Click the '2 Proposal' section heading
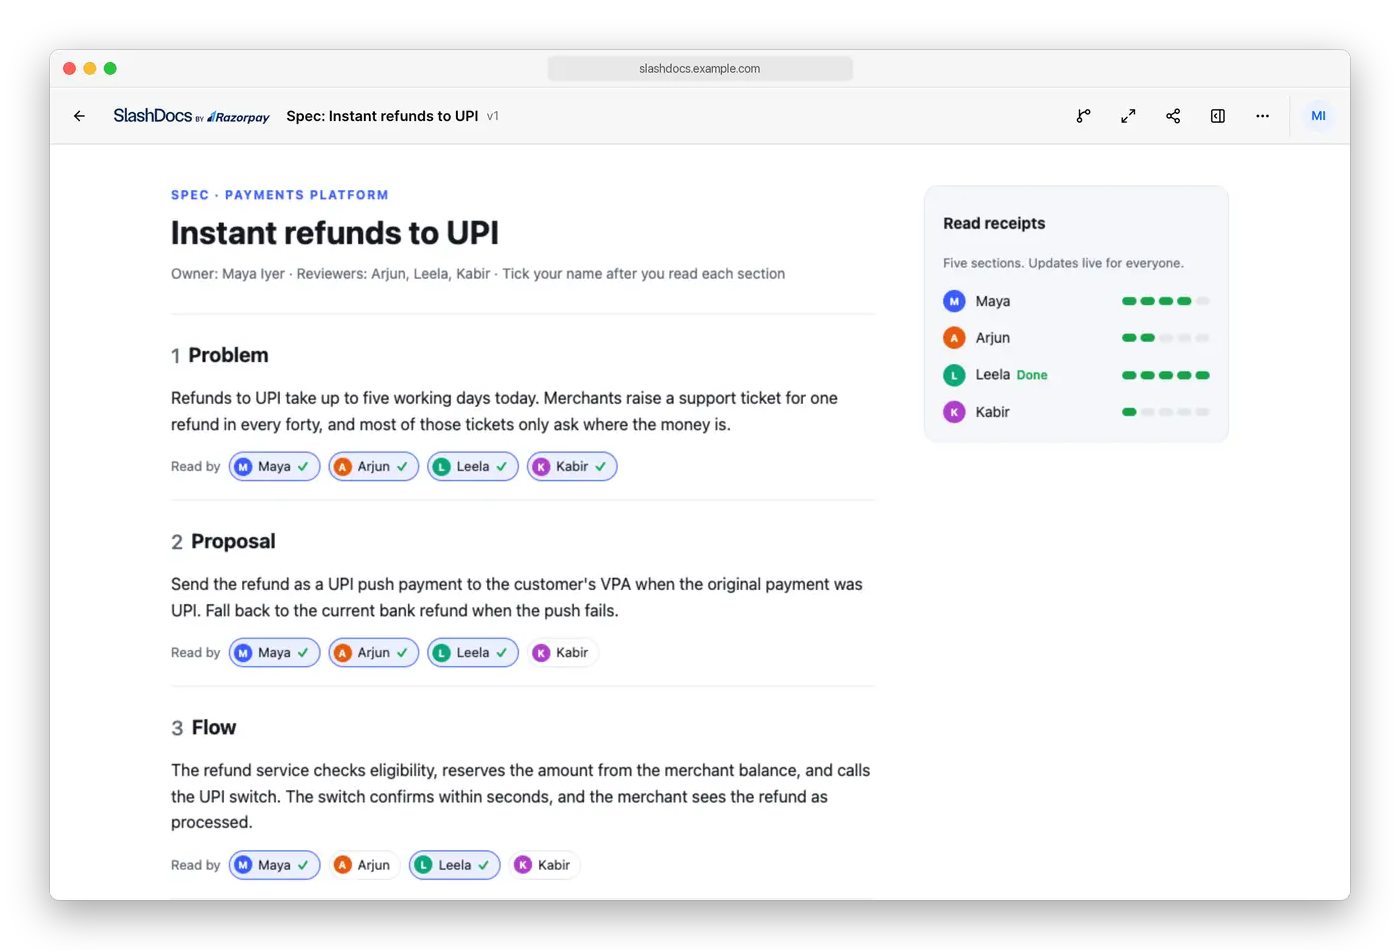 [x=223, y=541]
